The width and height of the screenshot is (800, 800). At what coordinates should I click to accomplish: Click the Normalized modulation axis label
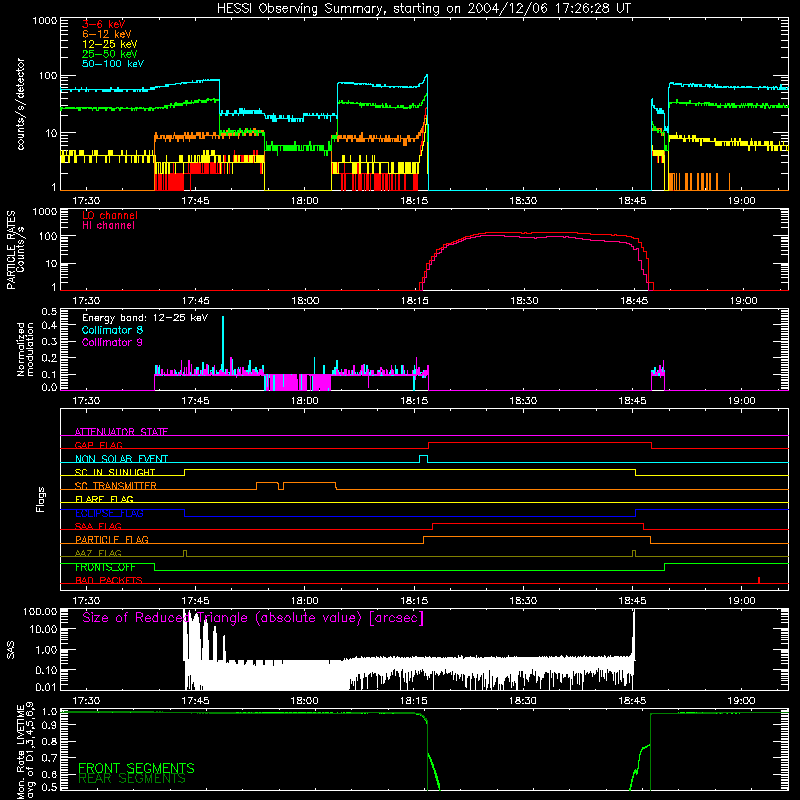click(25, 349)
